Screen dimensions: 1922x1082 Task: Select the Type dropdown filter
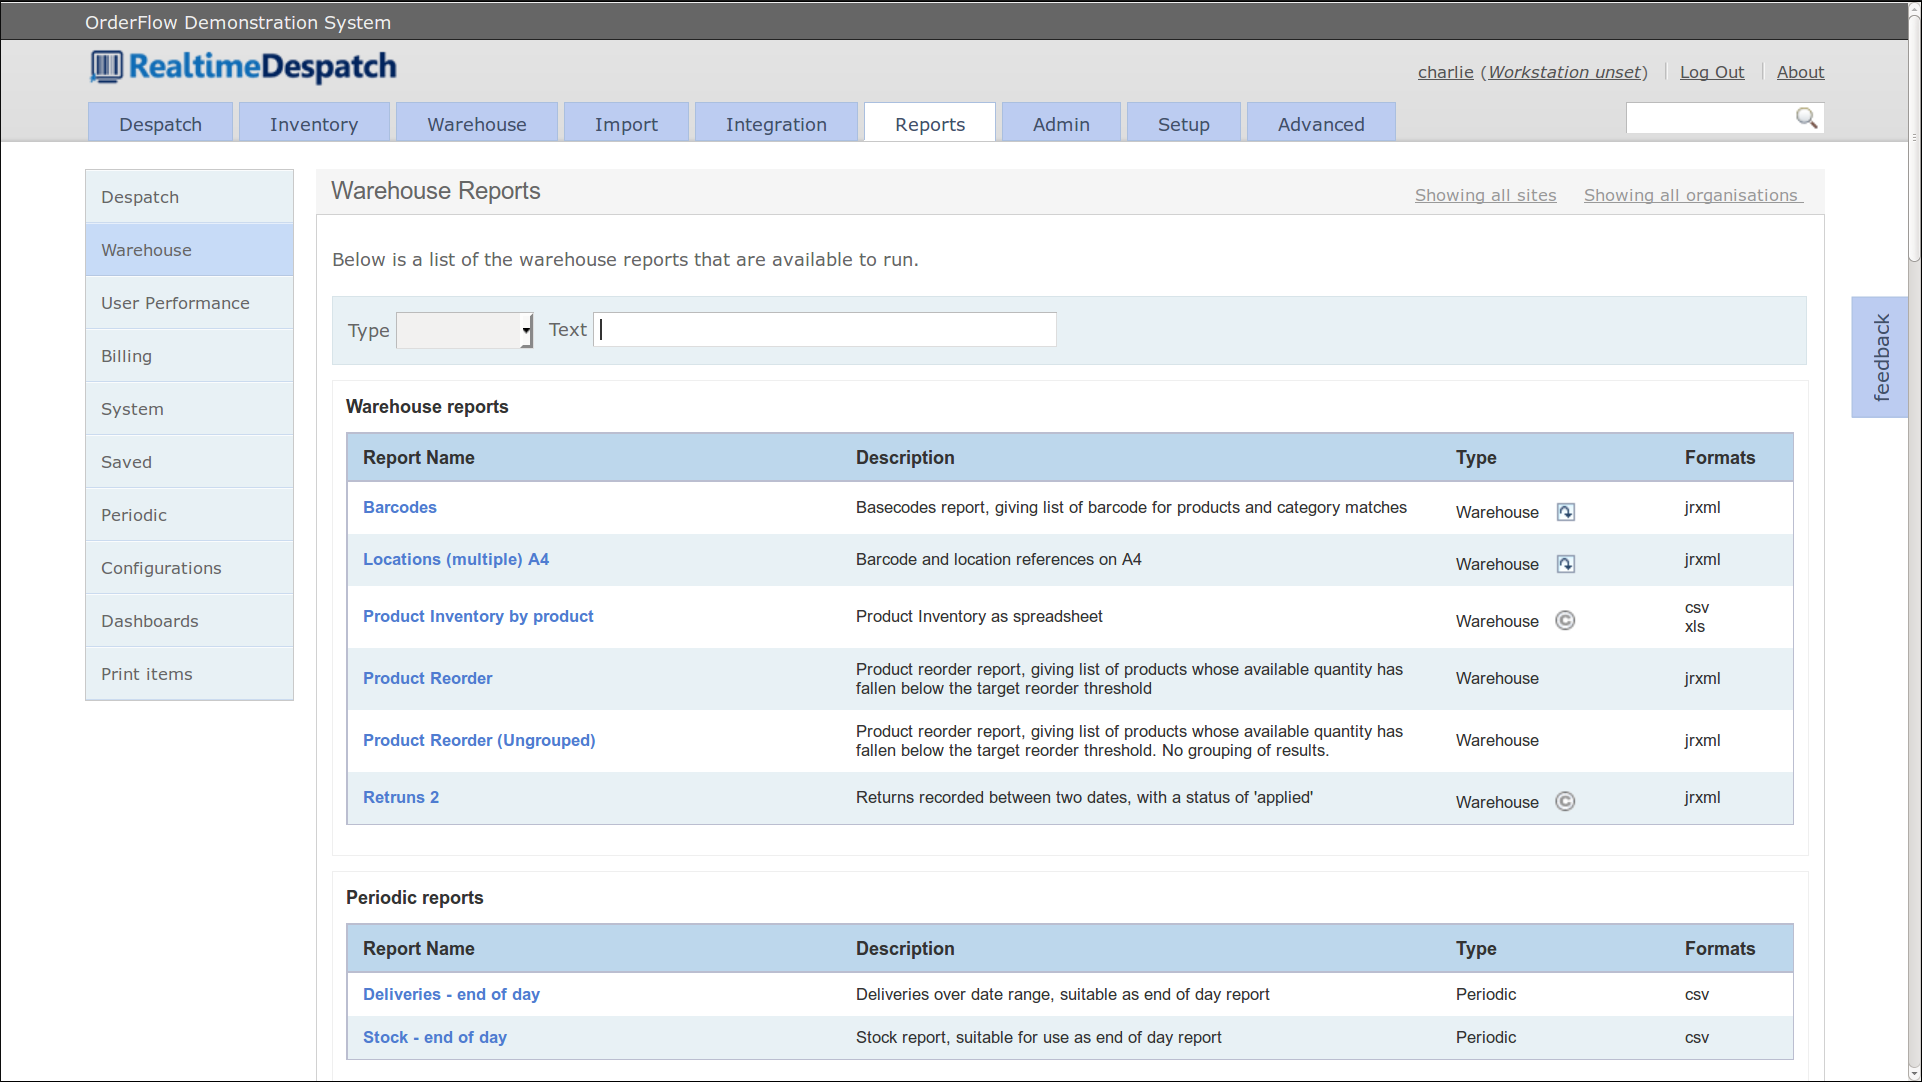[463, 331]
